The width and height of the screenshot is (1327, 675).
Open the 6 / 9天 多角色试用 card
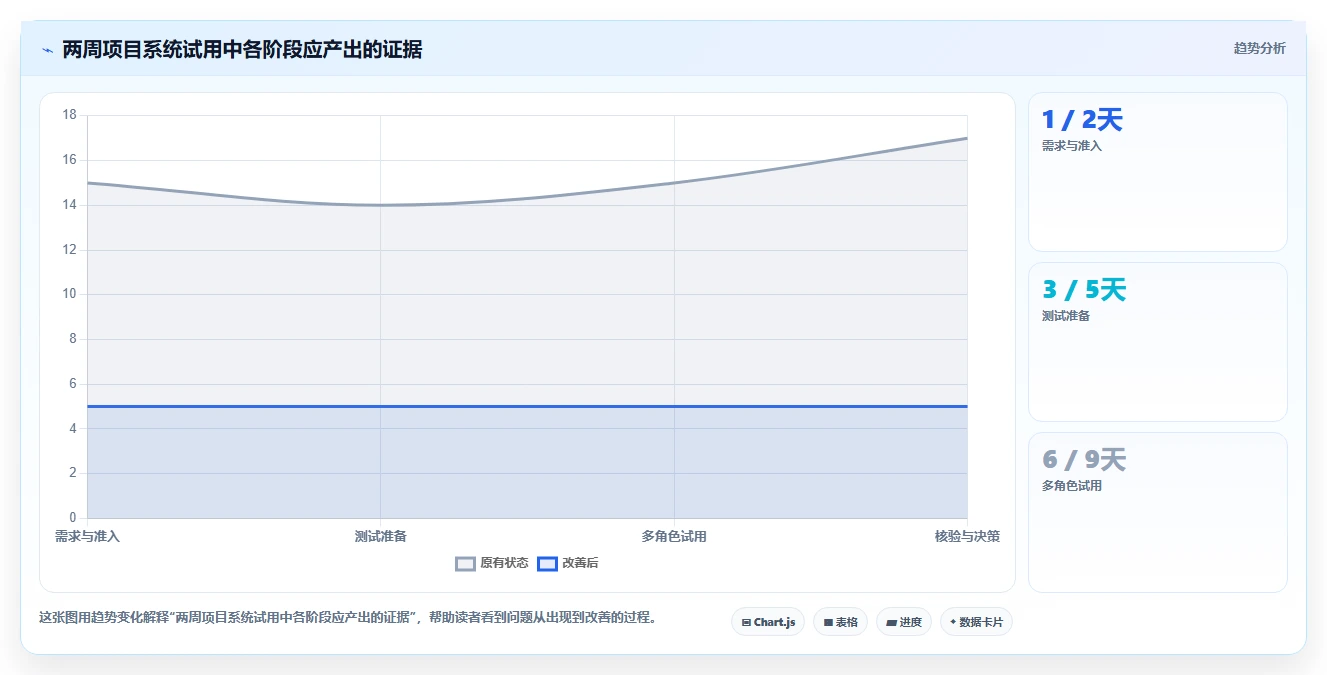pos(1157,512)
